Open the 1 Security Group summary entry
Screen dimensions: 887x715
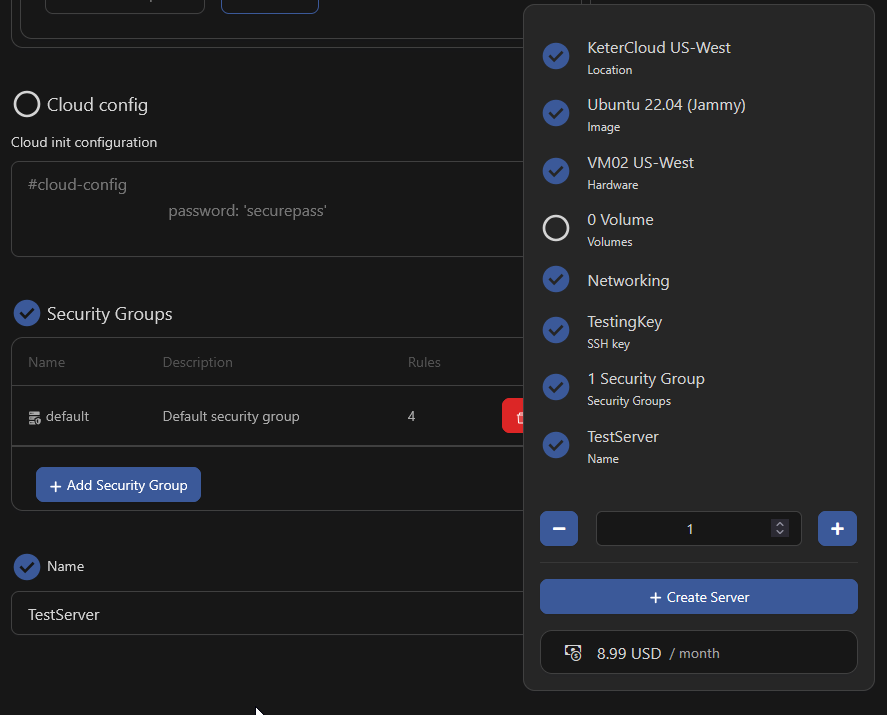coord(645,387)
